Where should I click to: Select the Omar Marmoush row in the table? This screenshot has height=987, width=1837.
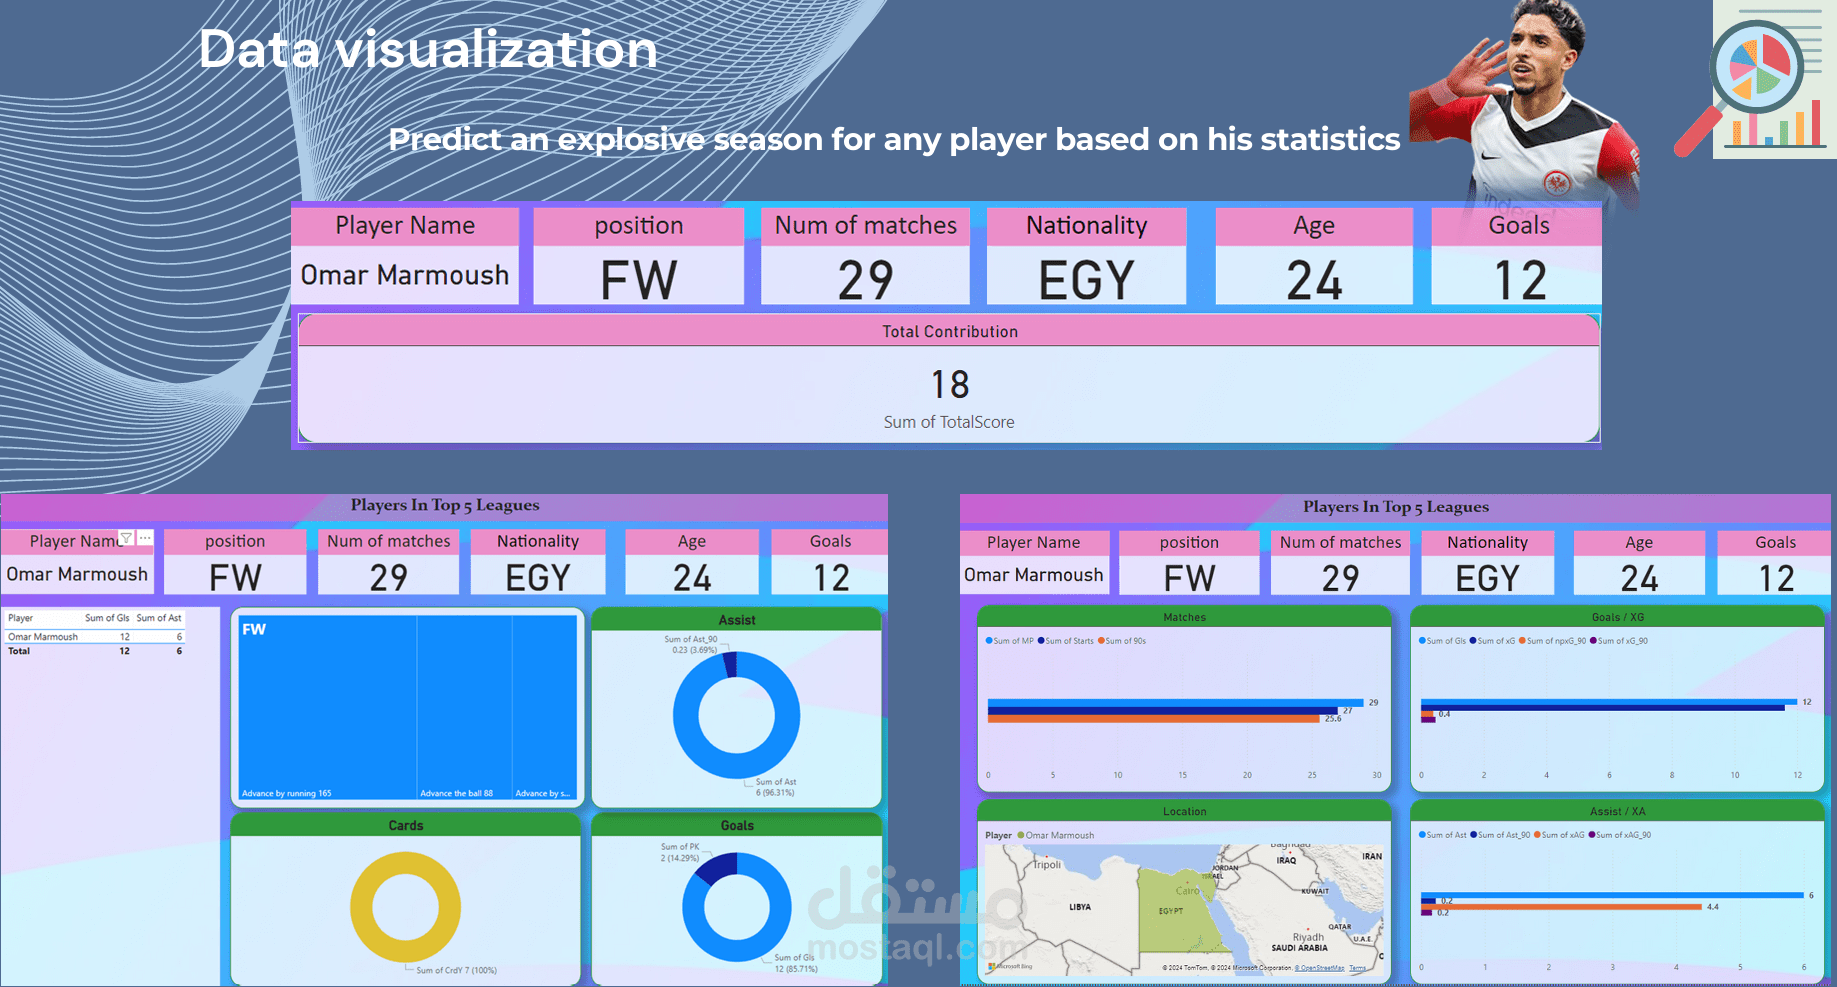pos(95,637)
